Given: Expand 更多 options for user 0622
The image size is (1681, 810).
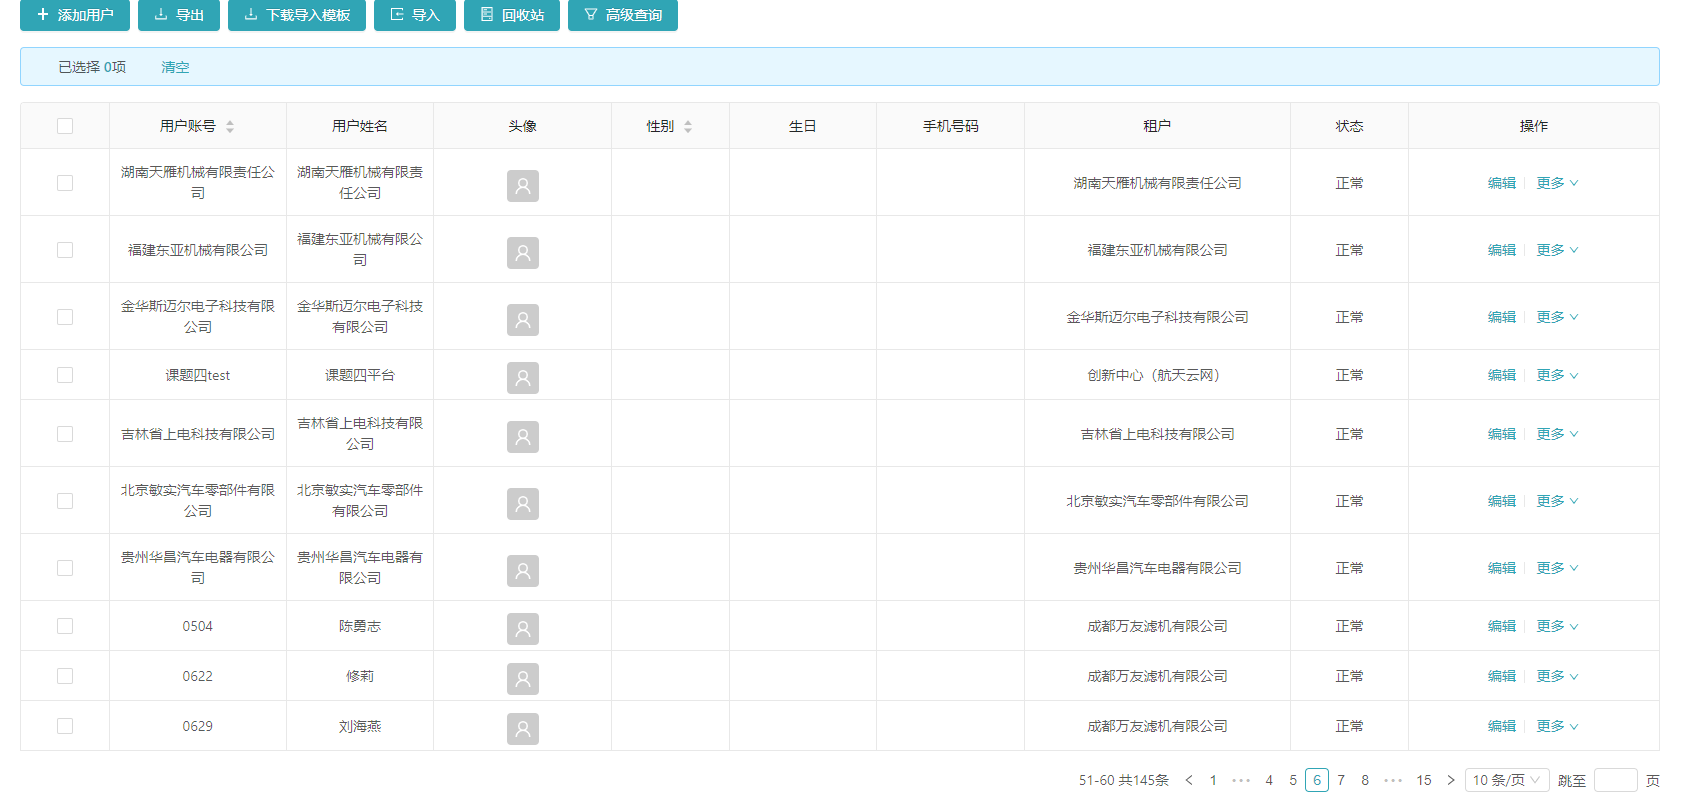Looking at the screenshot, I should 1557,676.
